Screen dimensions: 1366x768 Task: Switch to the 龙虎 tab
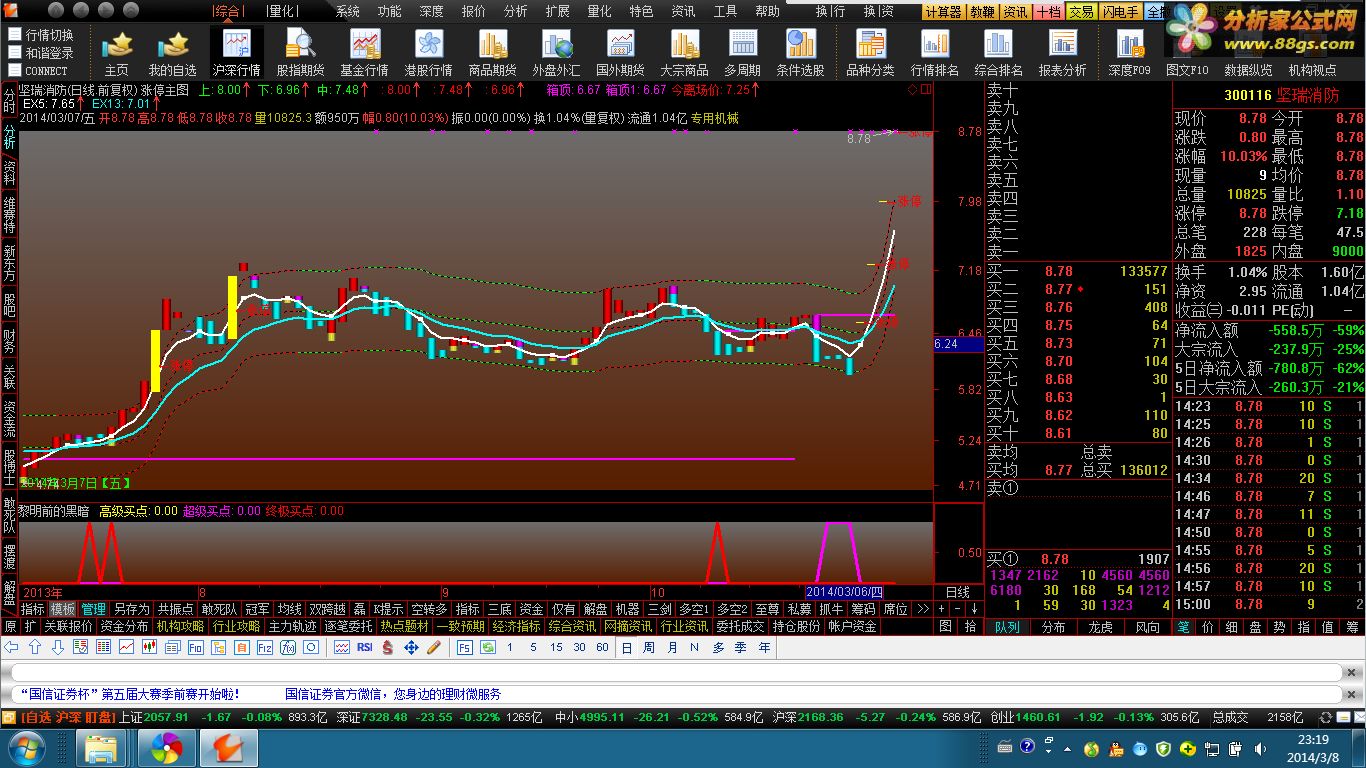pos(1100,627)
